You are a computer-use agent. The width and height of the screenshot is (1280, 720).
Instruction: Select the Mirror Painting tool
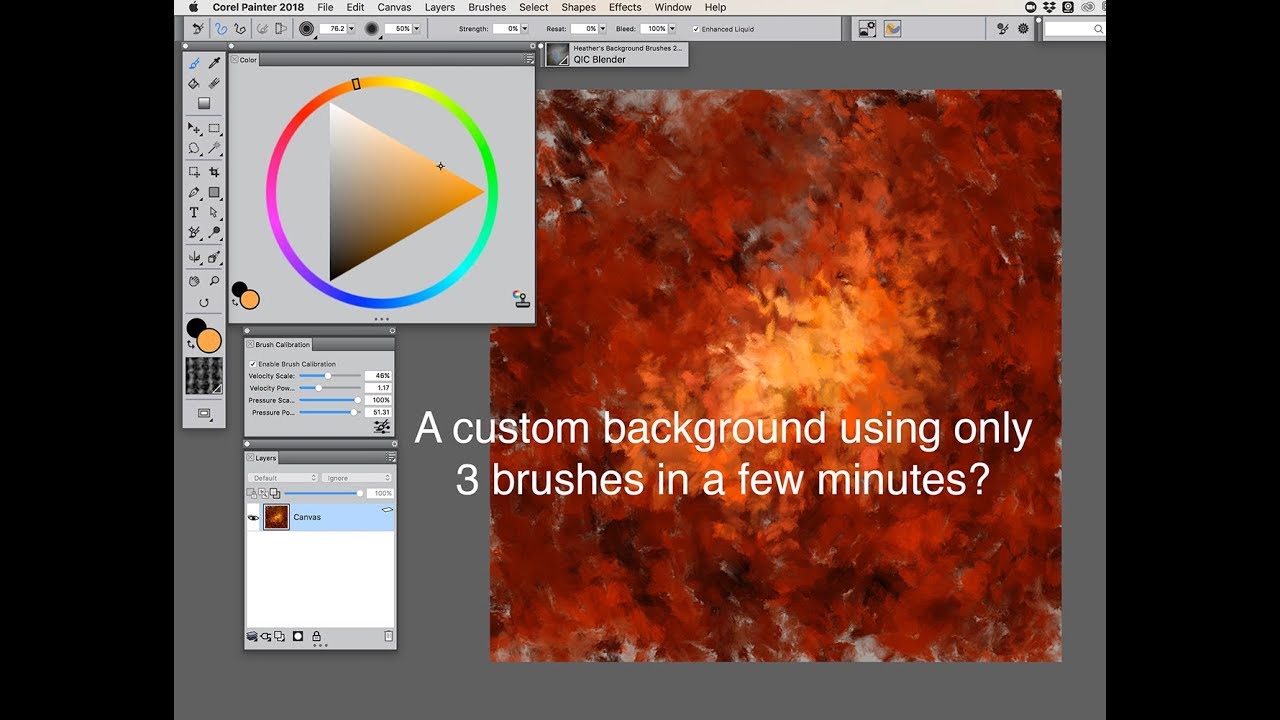194,257
